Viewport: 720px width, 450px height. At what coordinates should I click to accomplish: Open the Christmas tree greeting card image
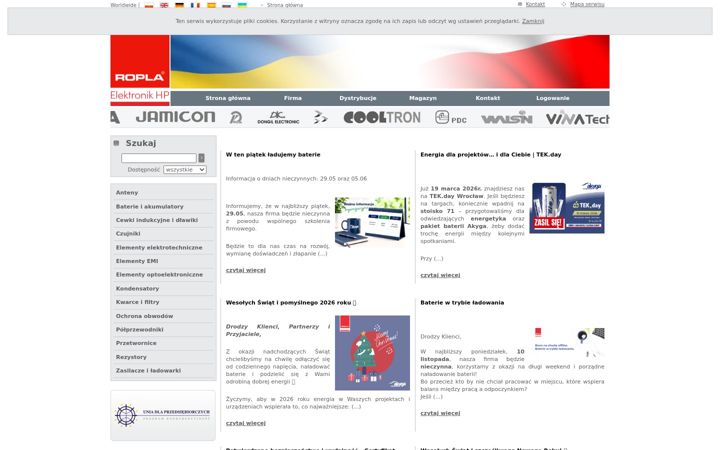372,353
